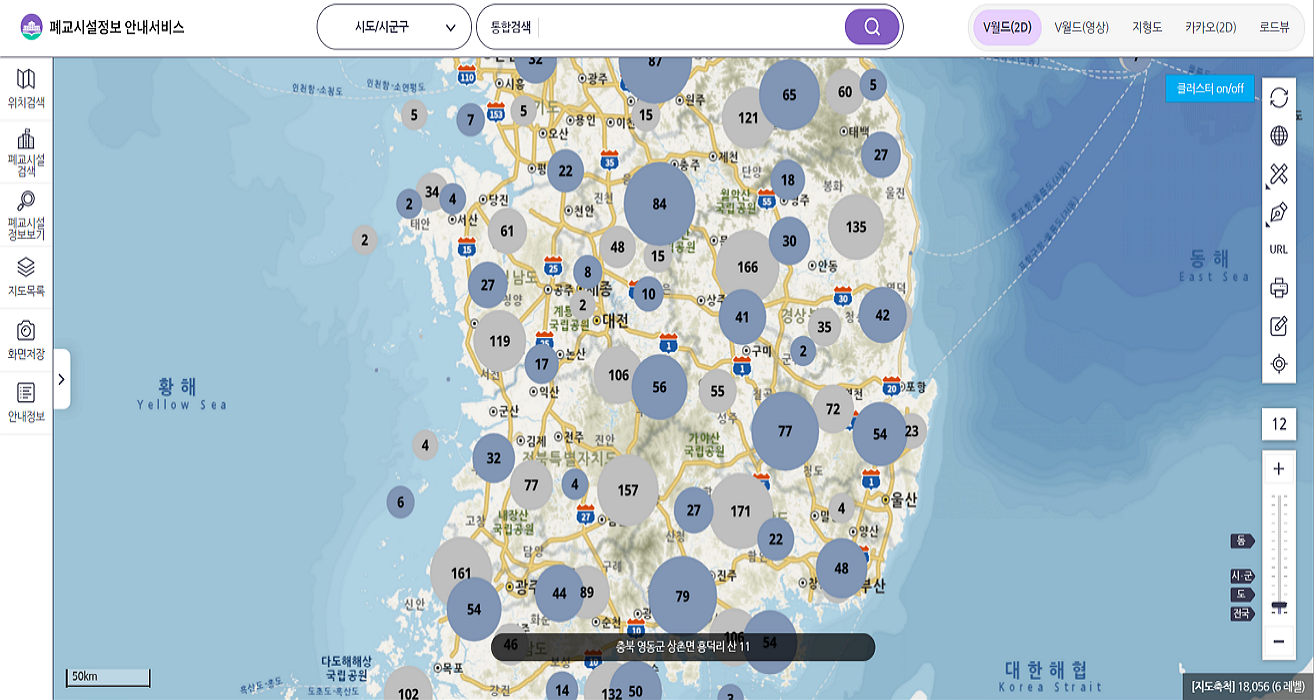
Task: Click the 통합검색 search input field
Action: 690,27
